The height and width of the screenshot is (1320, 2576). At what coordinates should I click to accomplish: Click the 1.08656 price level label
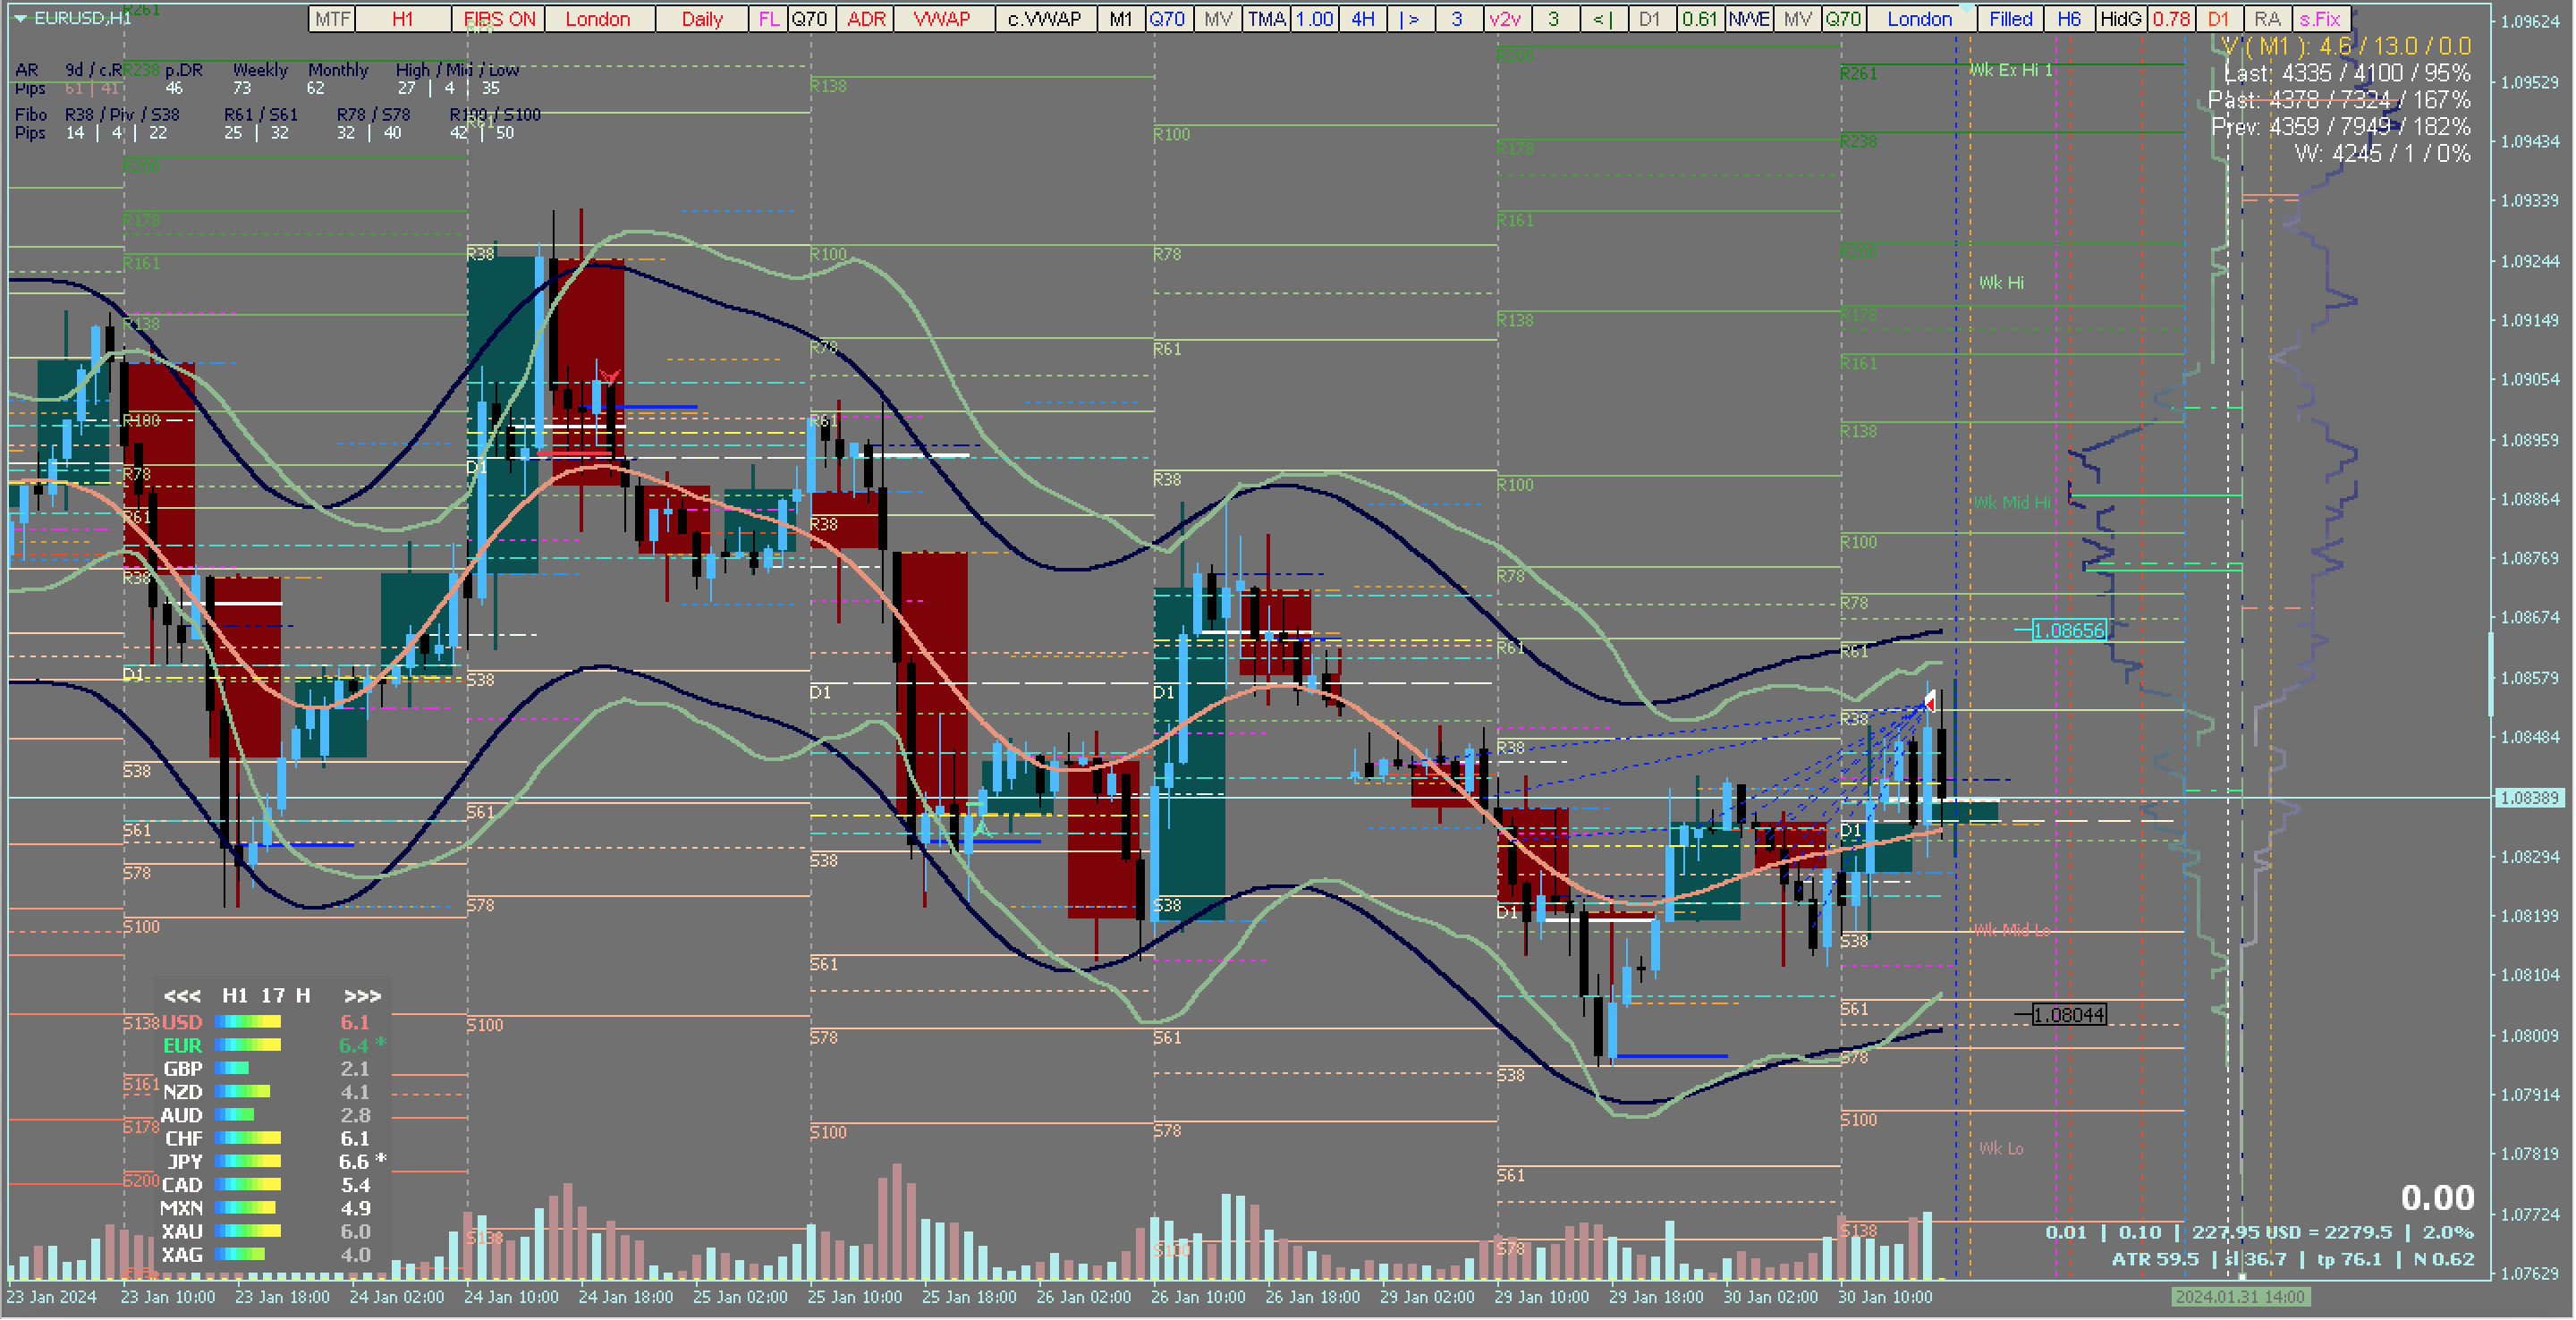pos(2069,631)
